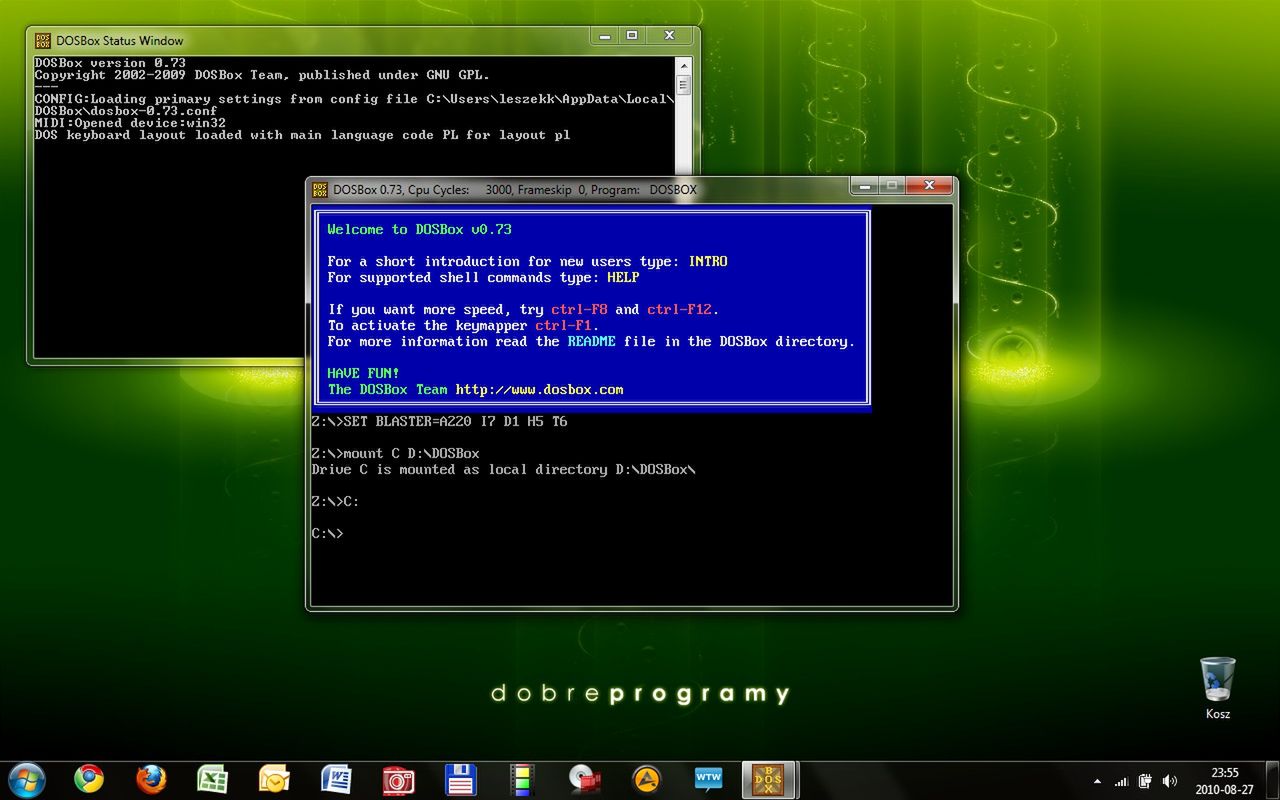Image resolution: width=1280 pixels, height=800 pixels.
Task: Open the volume speaker tray icon
Action: (x=1170, y=781)
